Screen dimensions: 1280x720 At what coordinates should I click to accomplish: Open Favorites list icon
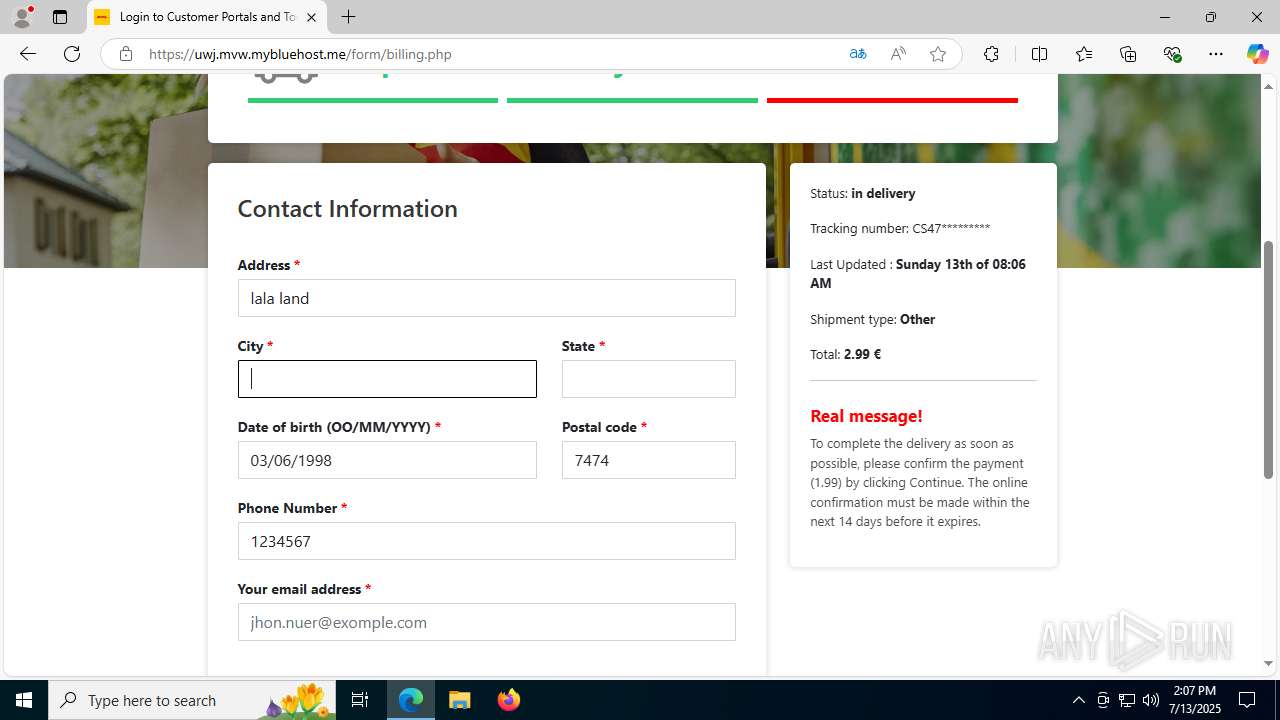click(1084, 54)
